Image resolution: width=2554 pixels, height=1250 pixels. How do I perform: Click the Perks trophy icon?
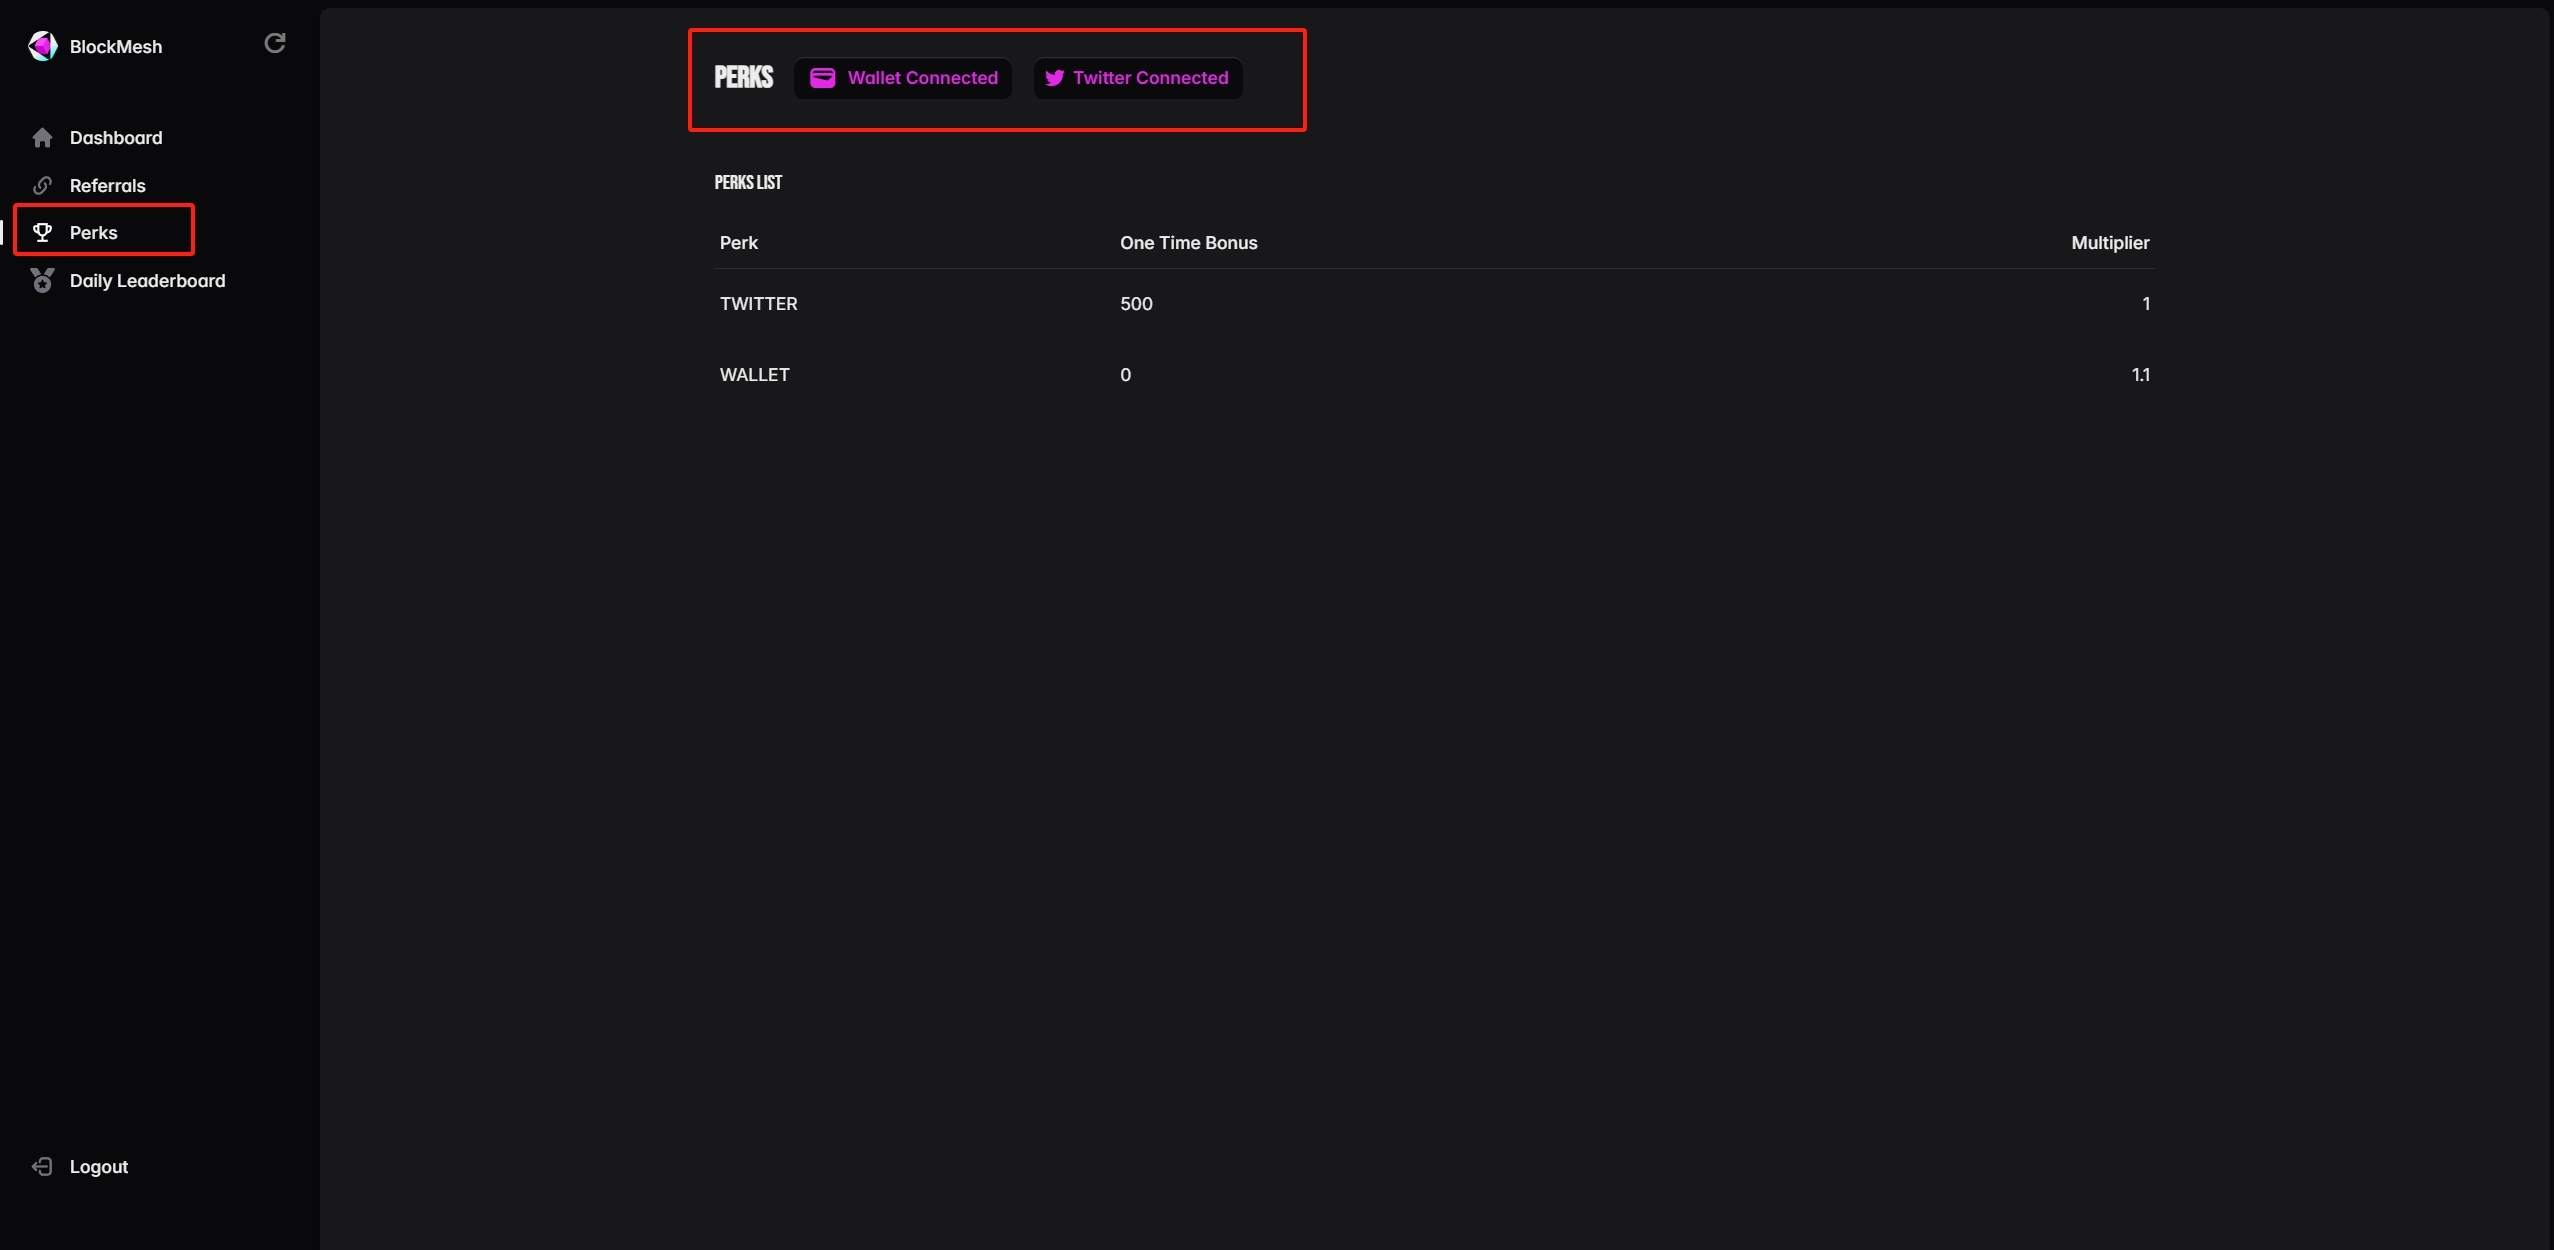pos(42,233)
